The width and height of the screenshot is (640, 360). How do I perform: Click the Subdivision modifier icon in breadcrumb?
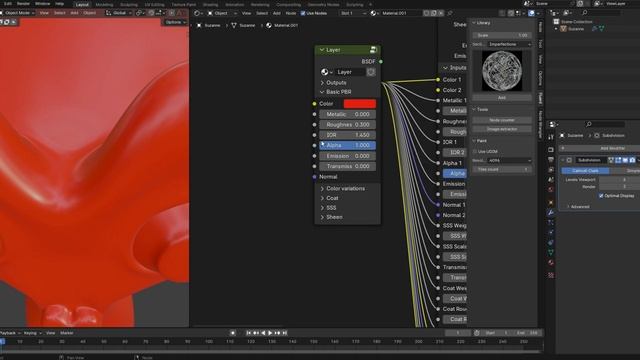point(597,136)
